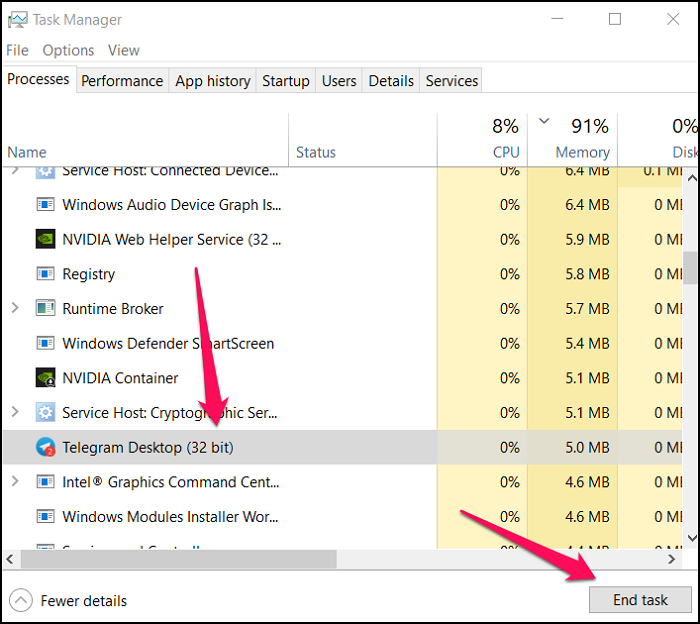Select Intel Graphics Command Center name
The width and height of the screenshot is (700, 624).
coord(171,482)
